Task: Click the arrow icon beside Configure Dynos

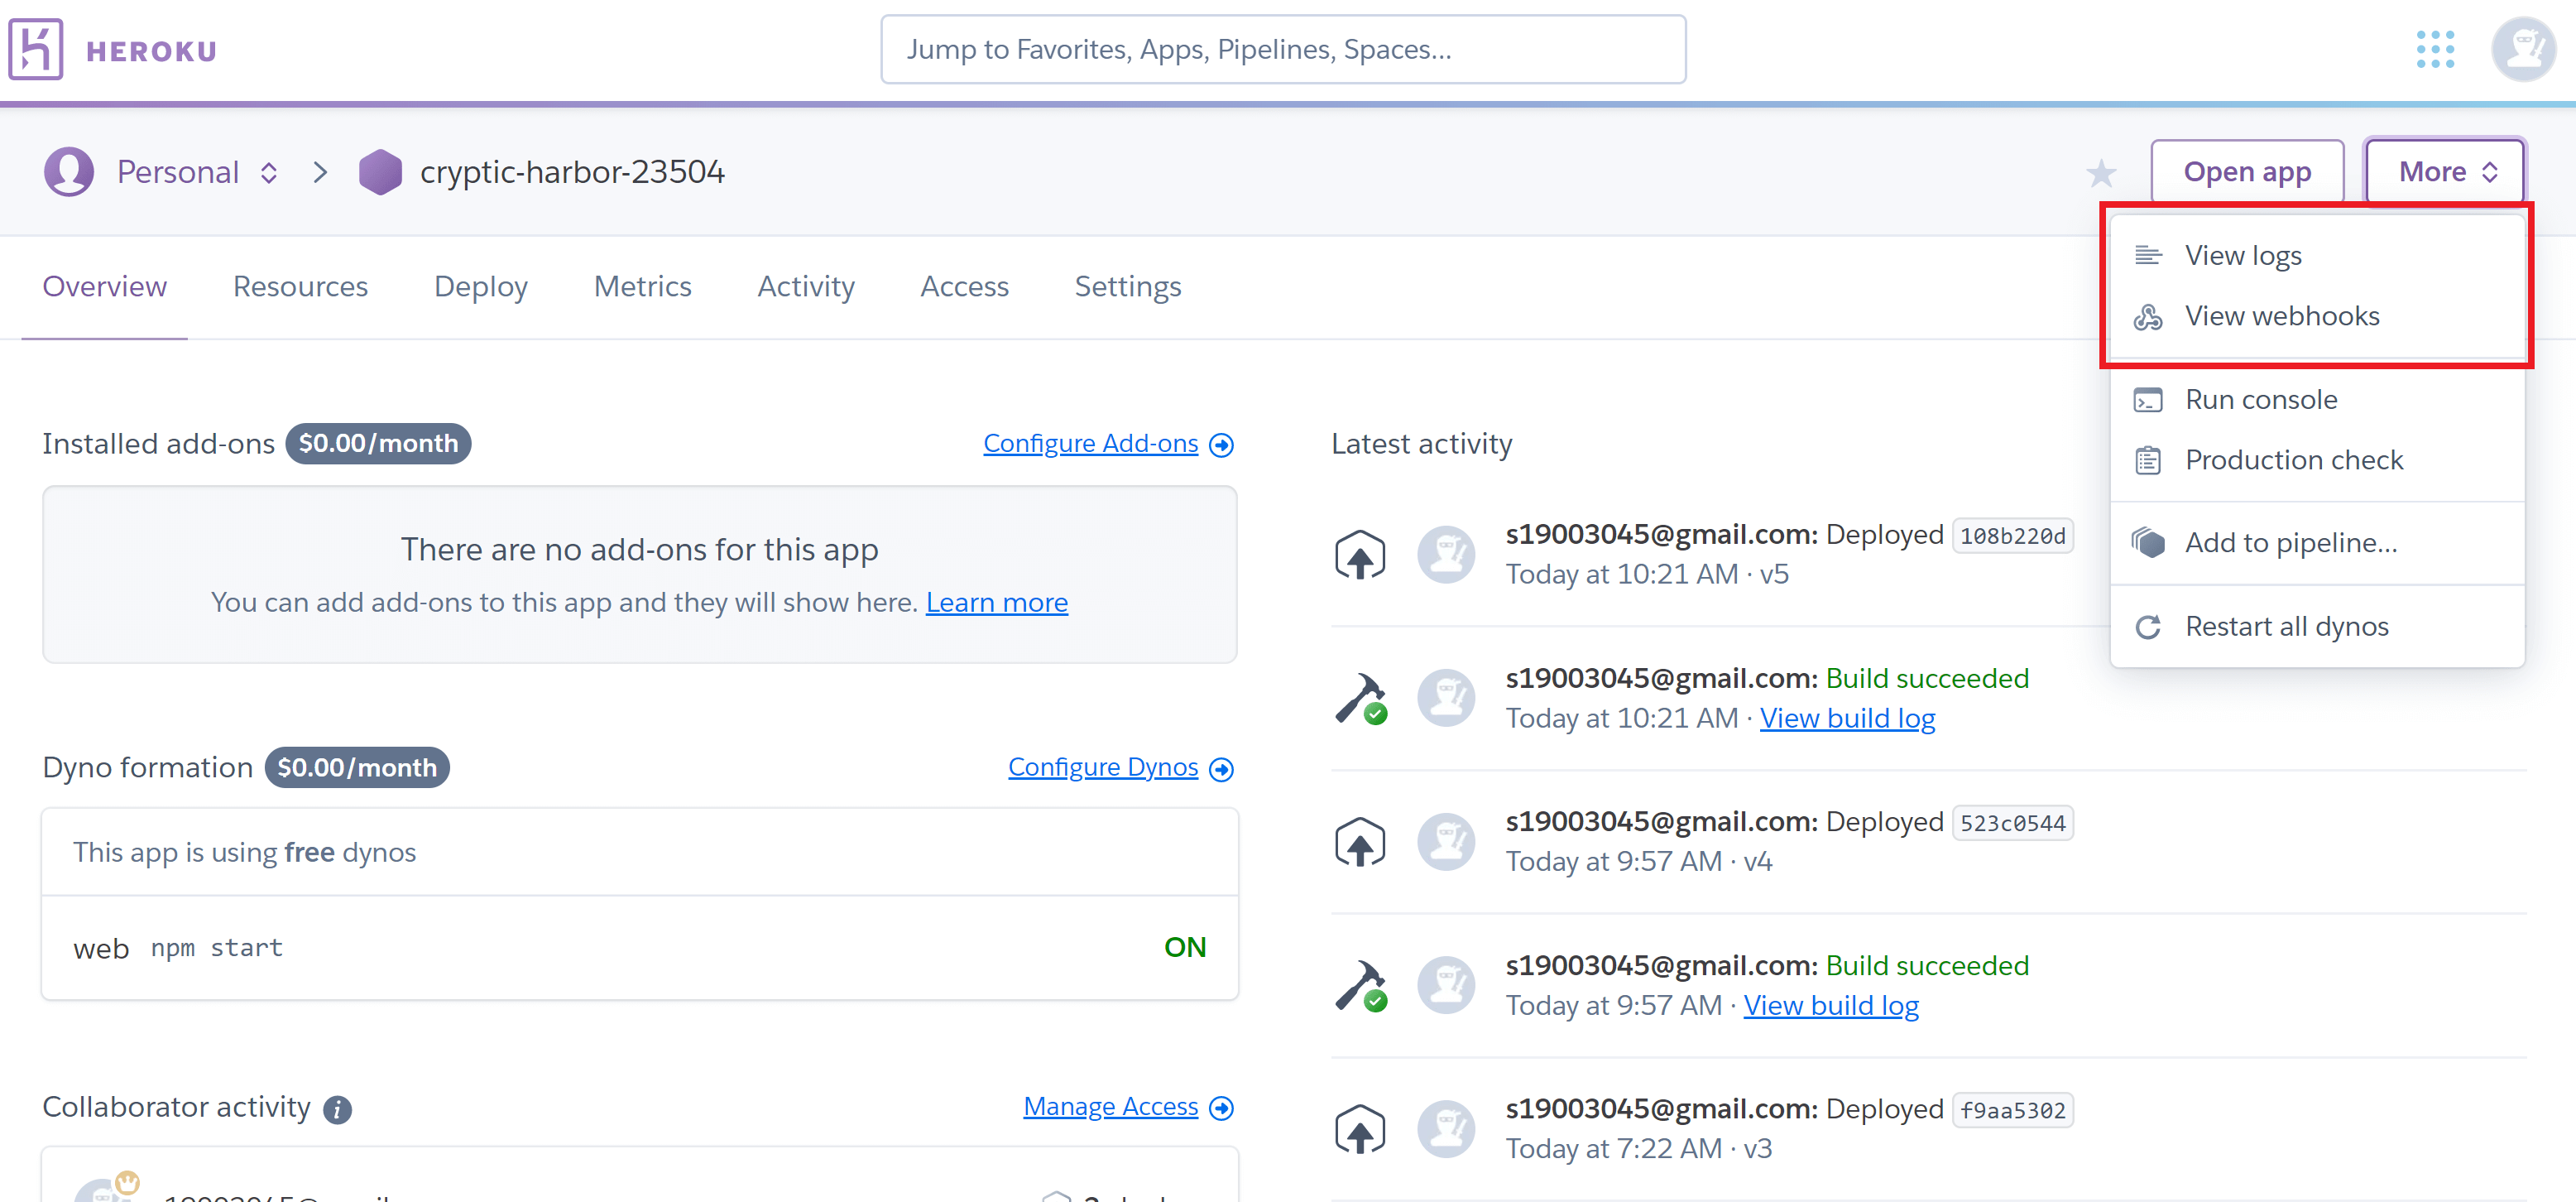Action: pyautogui.click(x=1221, y=769)
